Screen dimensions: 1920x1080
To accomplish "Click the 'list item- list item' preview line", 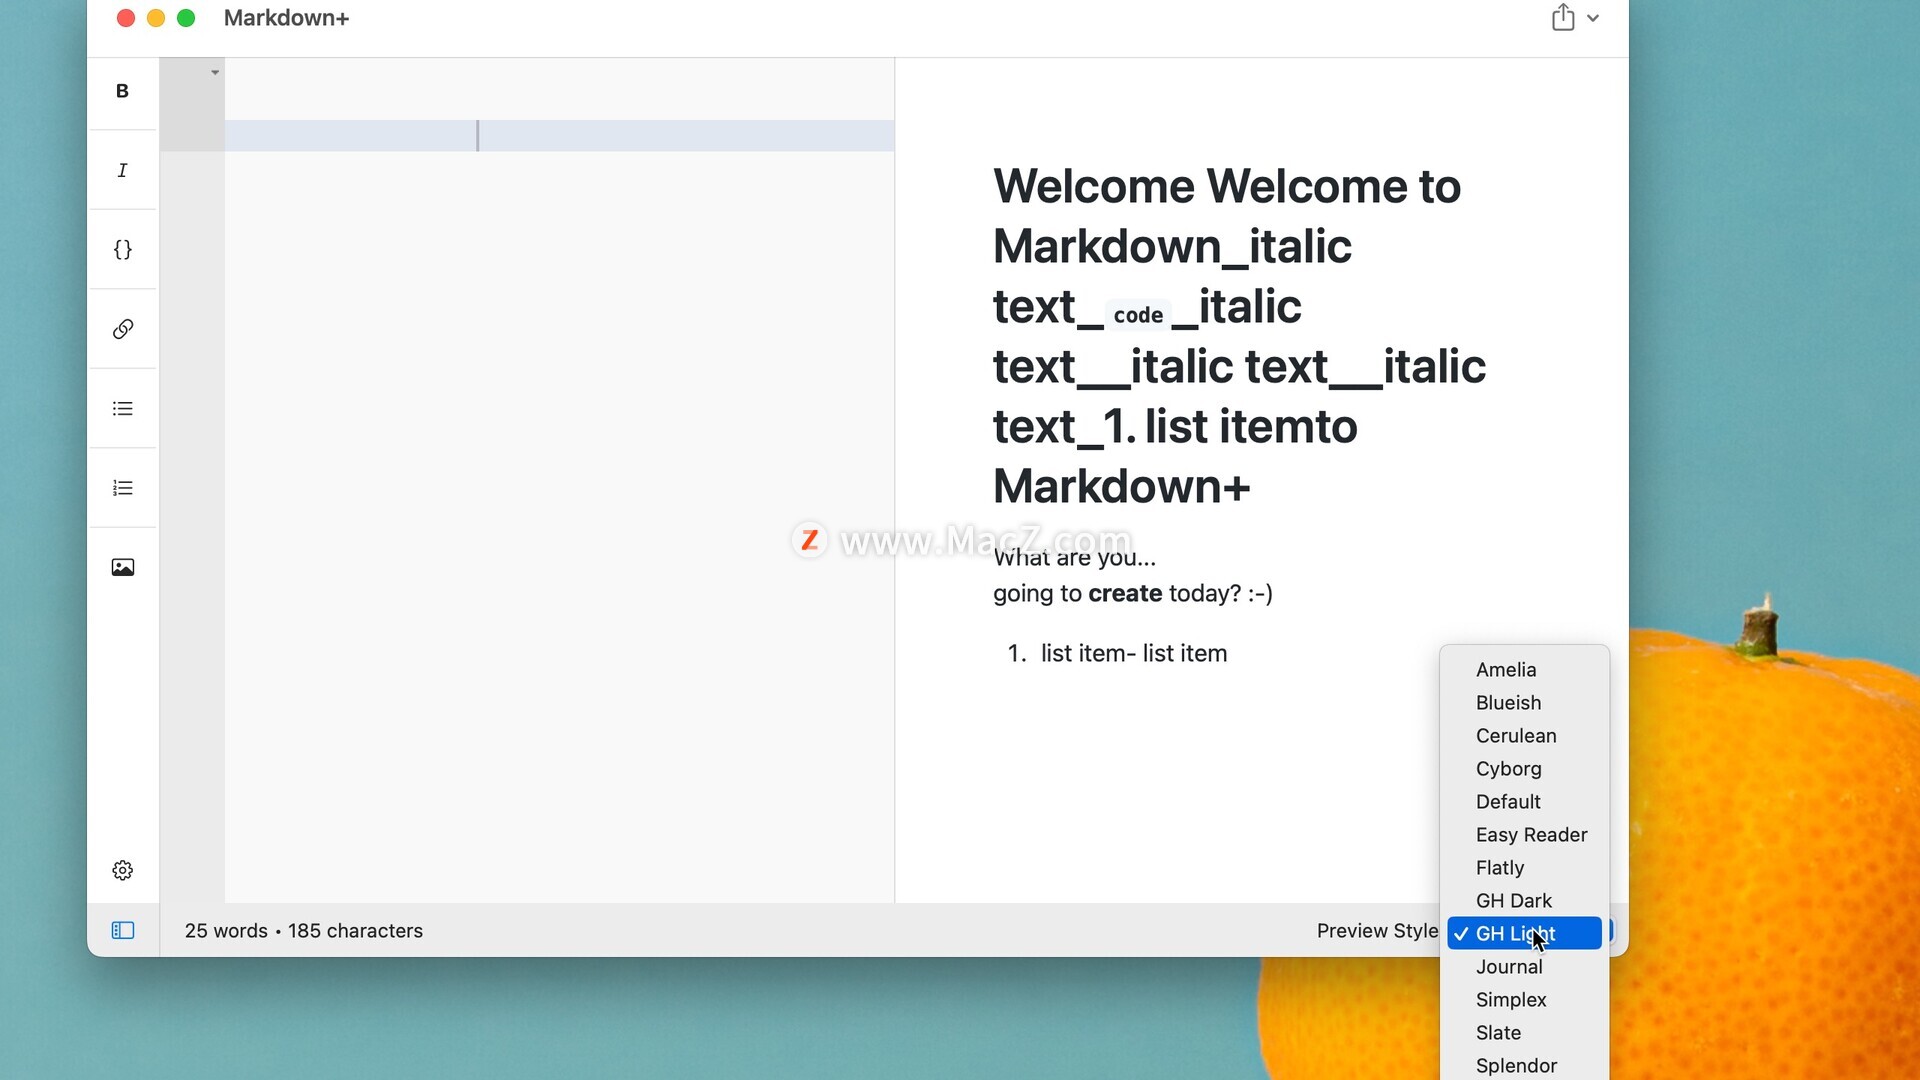I will [1133, 653].
